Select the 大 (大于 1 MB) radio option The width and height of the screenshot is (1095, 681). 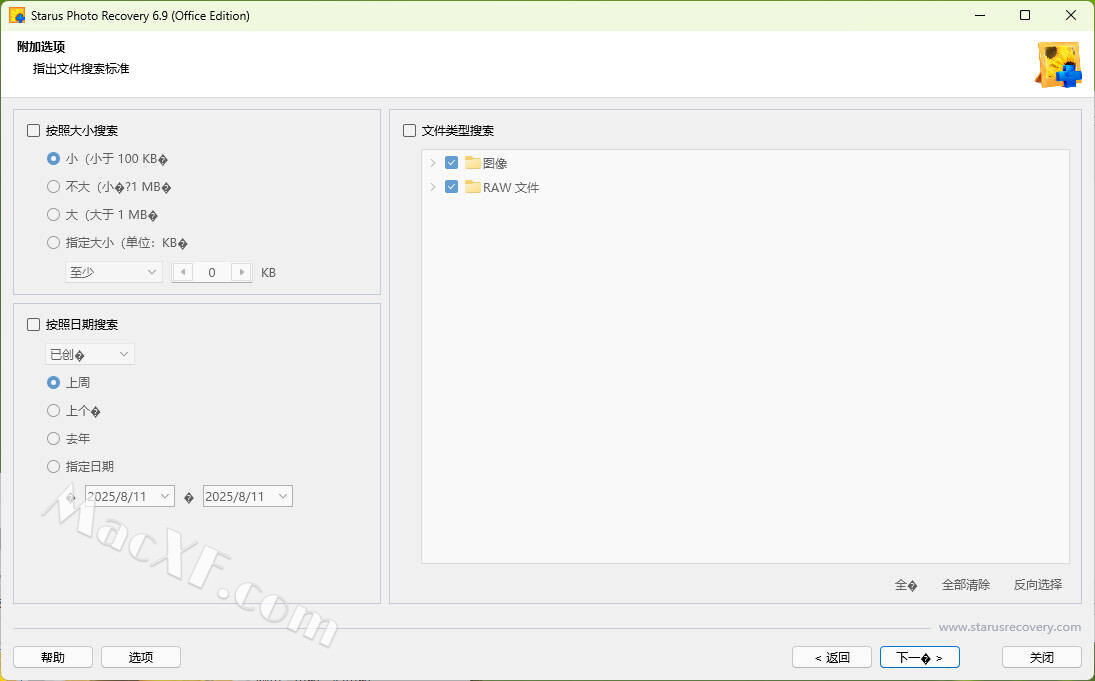(x=53, y=214)
